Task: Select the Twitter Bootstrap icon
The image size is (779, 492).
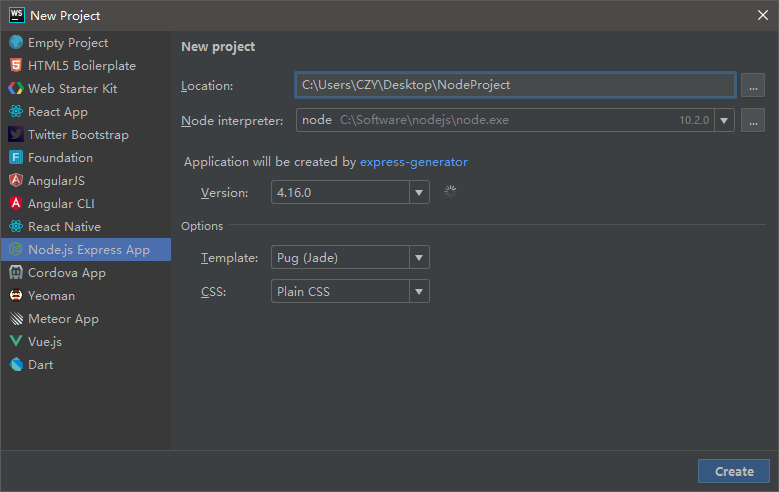Action: pos(16,135)
